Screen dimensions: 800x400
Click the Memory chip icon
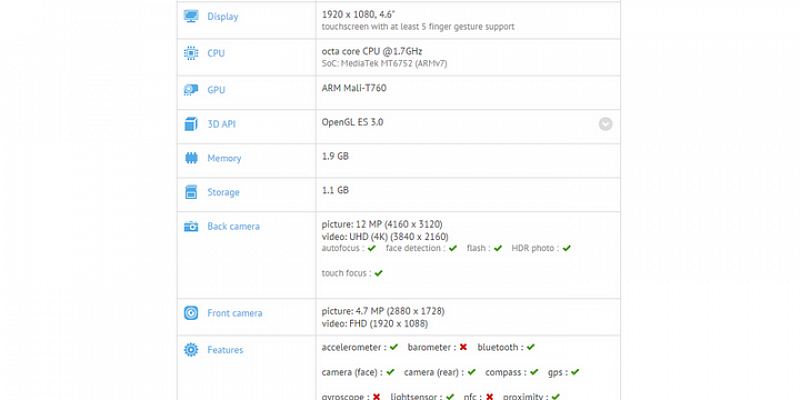pyautogui.click(x=190, y=158)
